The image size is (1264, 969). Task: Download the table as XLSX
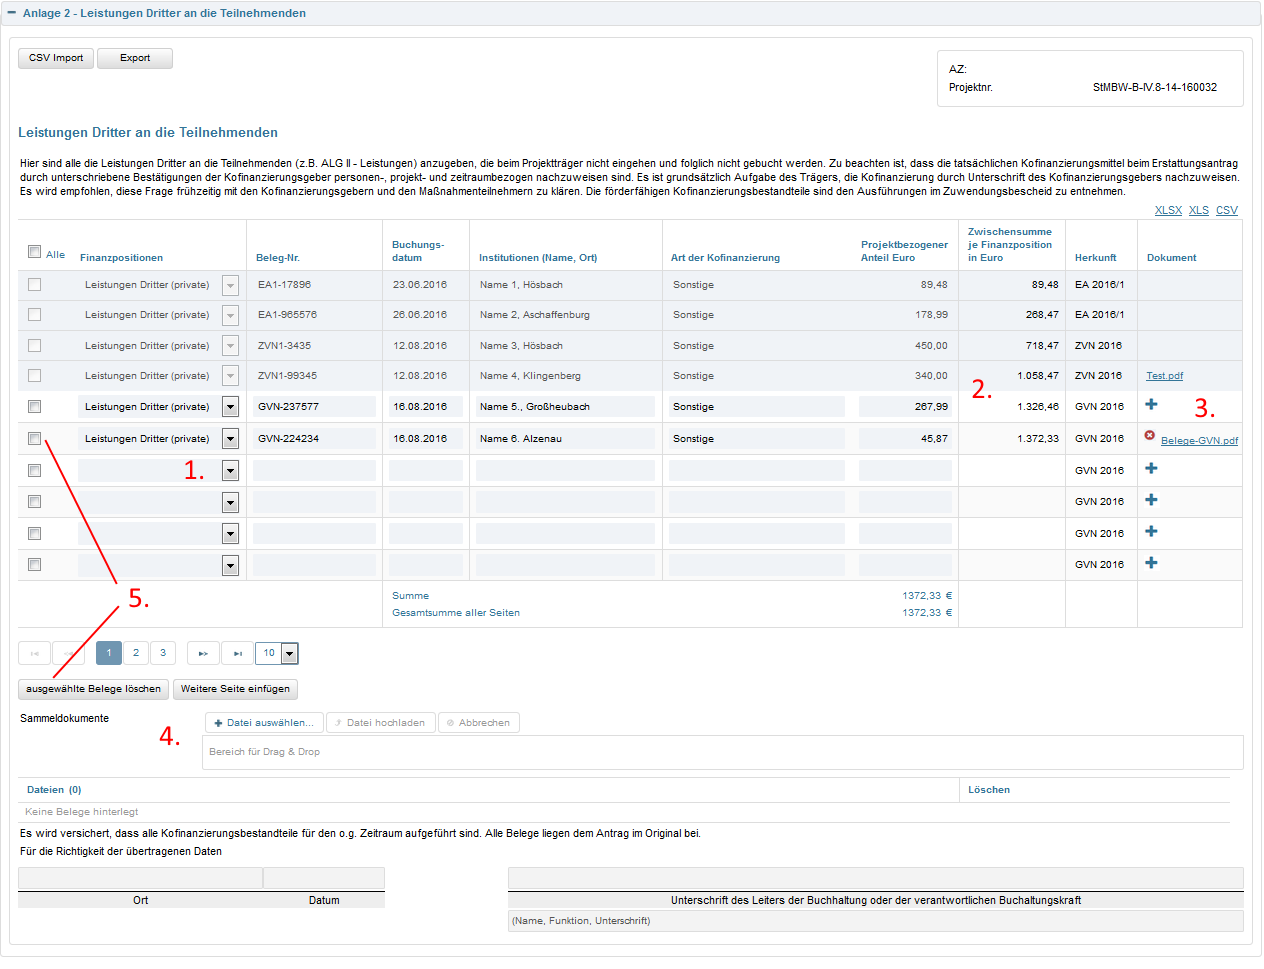point(1168,211)
